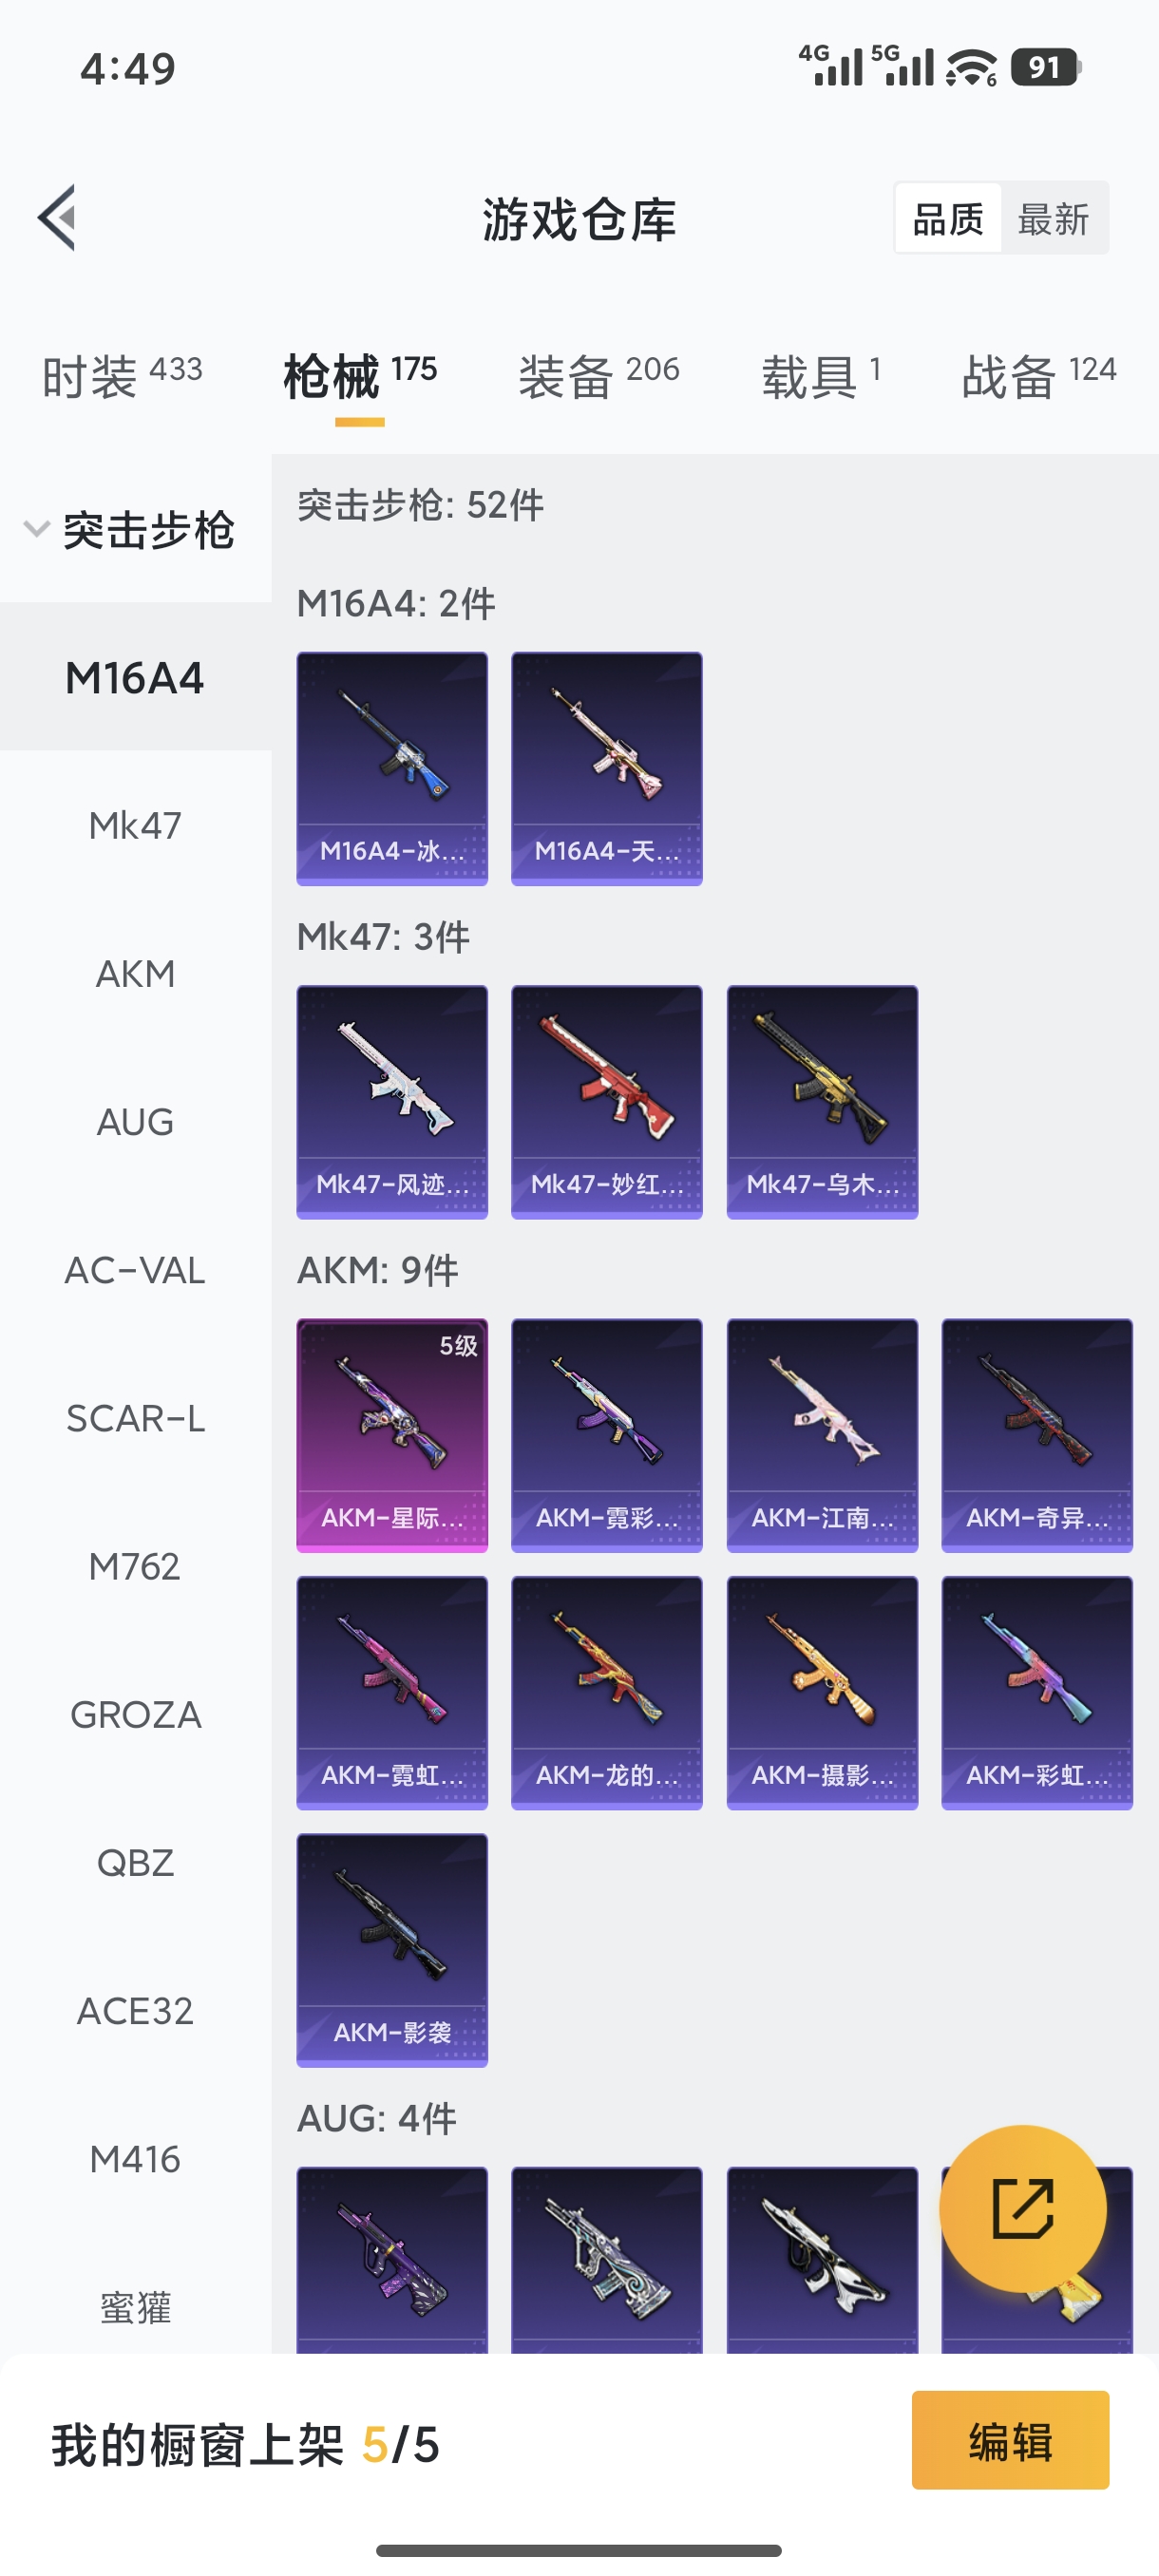
Task: Open the 战备 tab
Action: [x=1038, y=376]
